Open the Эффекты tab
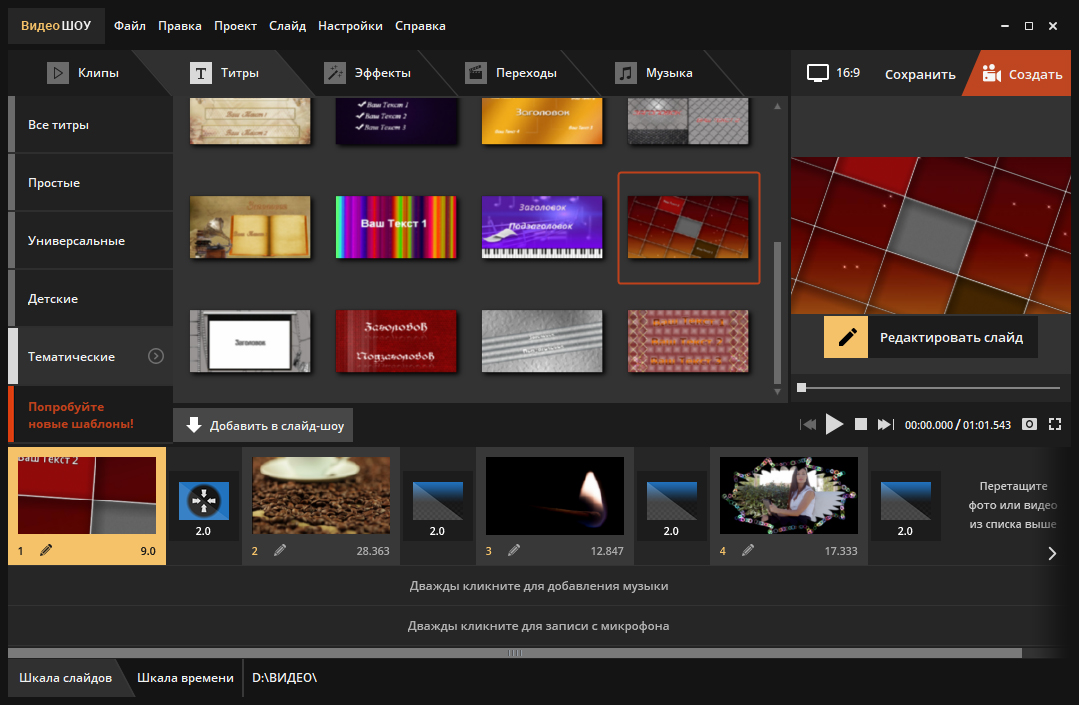 coord(367,73)
